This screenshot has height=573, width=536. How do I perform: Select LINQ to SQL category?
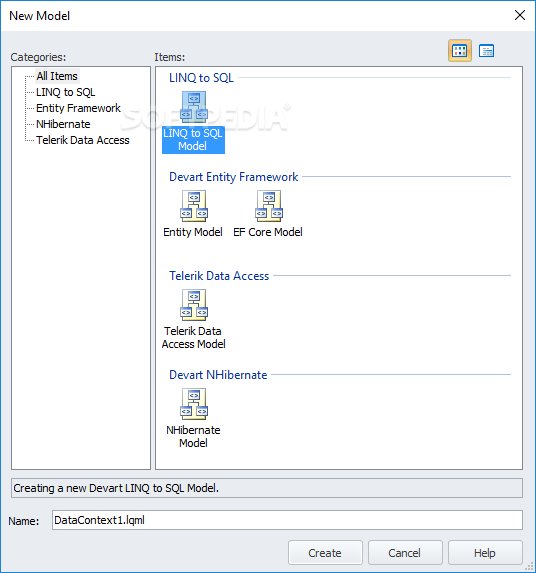(66, 92)
